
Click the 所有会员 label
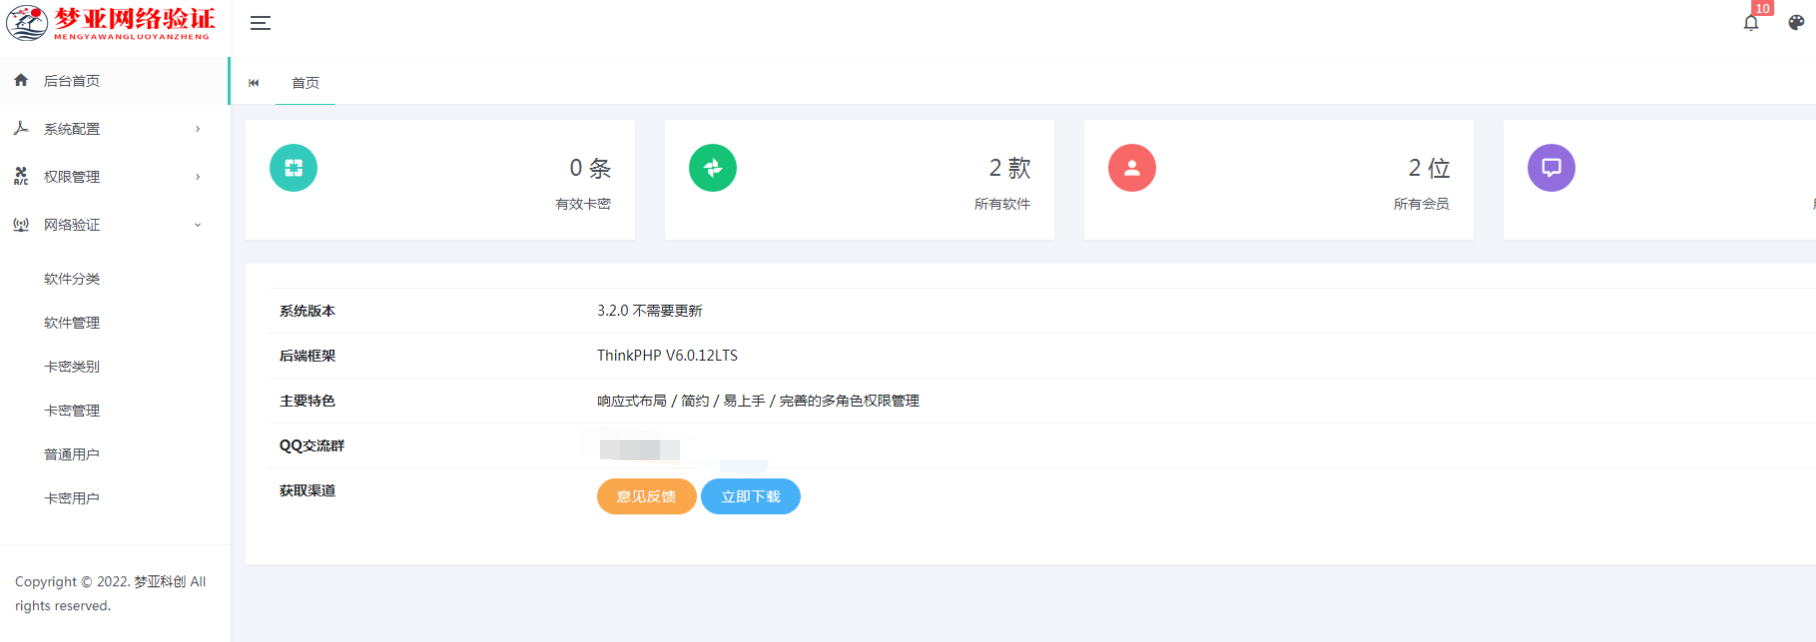(x=1421, y=204)
